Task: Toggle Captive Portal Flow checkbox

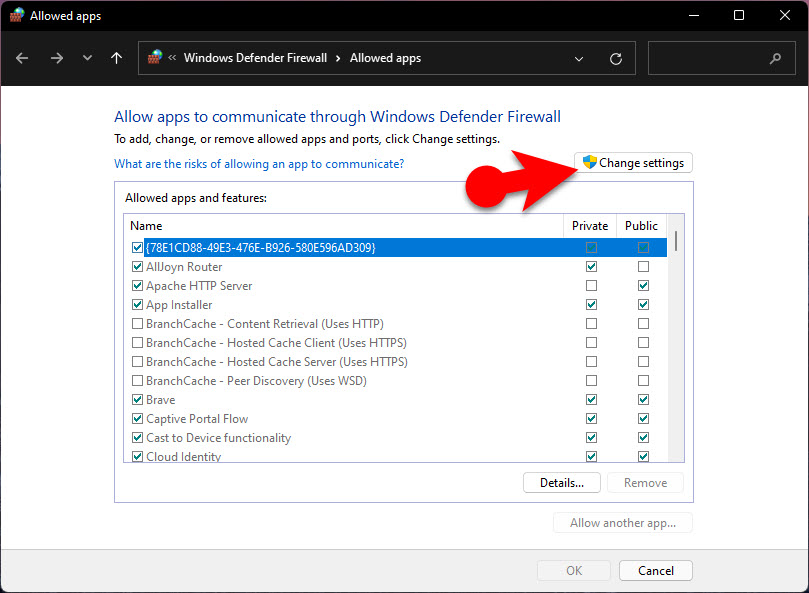Action: [137, 419]
